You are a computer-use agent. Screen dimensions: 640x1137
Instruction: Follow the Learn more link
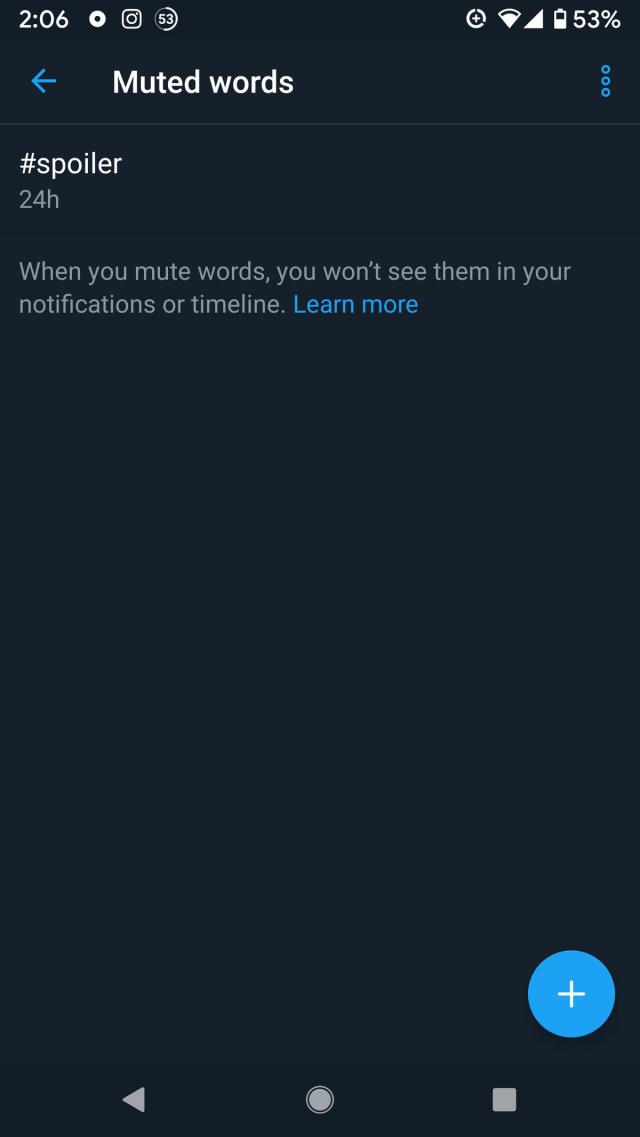(355, 304)
